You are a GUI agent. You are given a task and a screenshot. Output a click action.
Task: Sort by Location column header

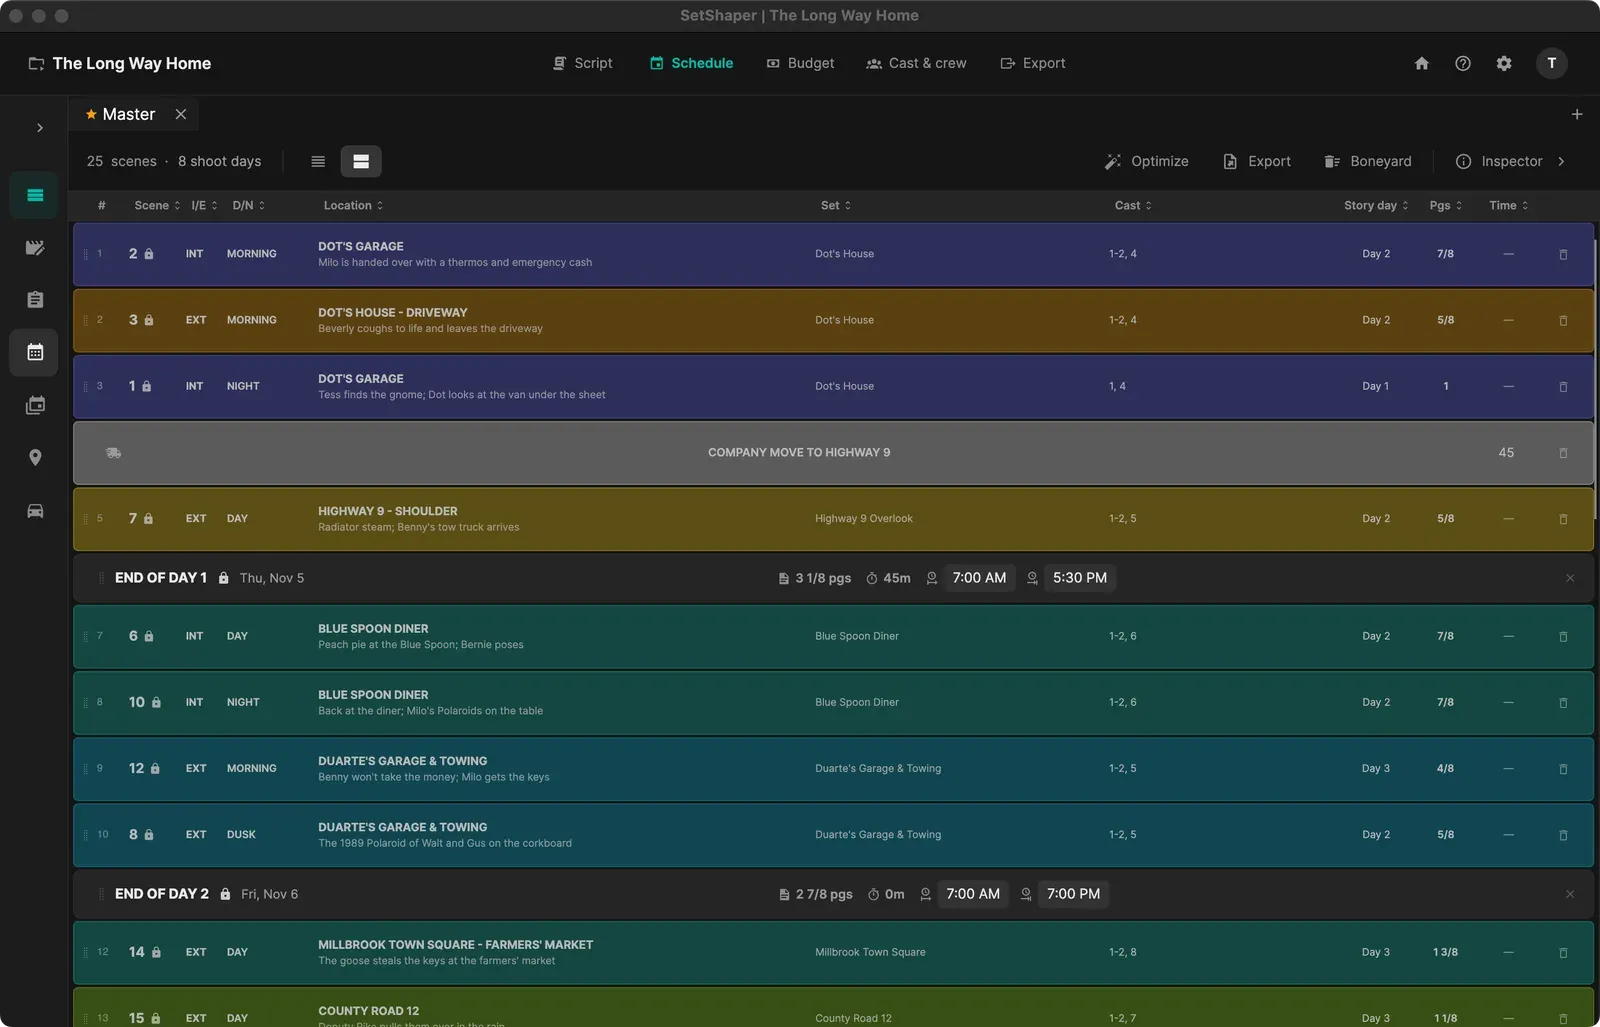pyautogui.click(x=353, y=205)
